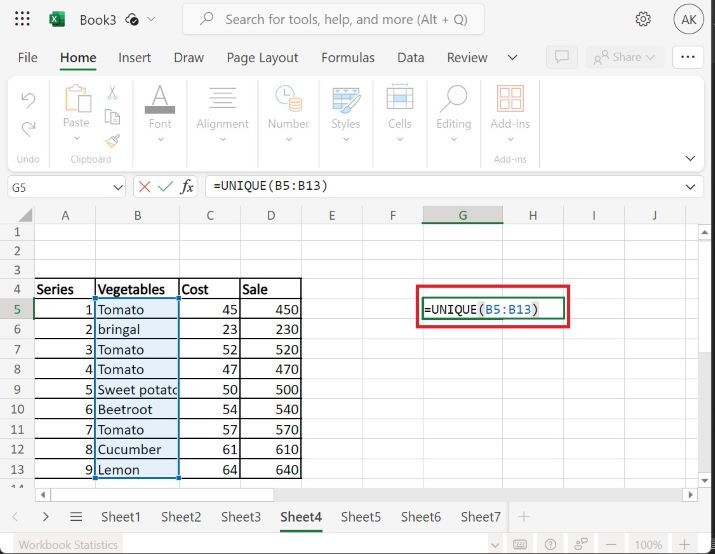Zoom in with the plus button
The image size is (715, 554).
click(x=684, y=544)
